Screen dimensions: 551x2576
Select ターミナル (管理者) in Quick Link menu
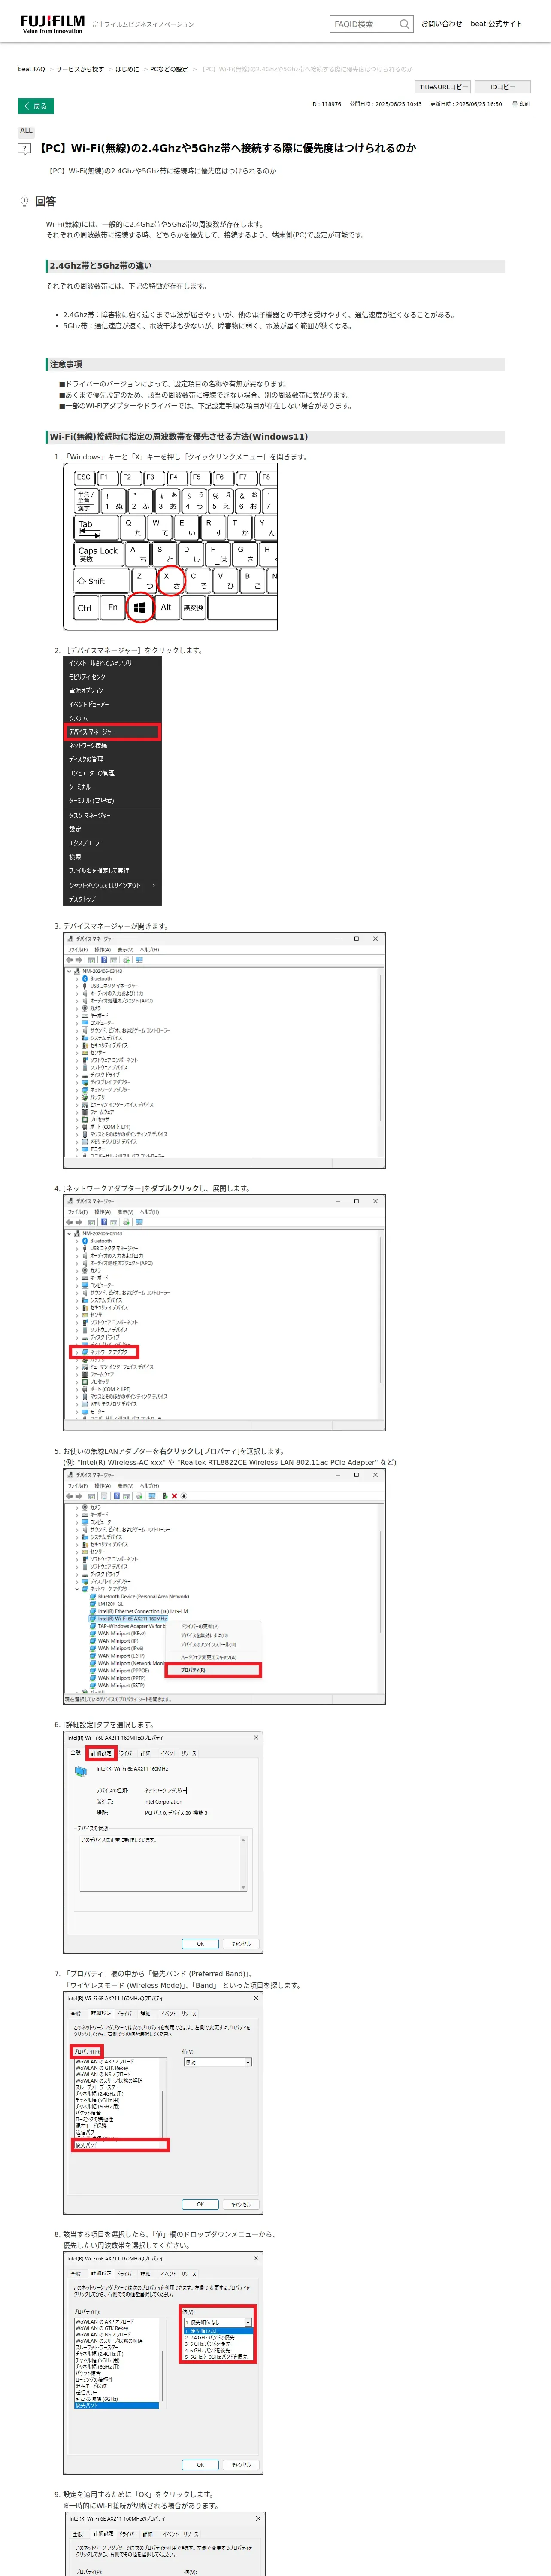tap(113, 801)
